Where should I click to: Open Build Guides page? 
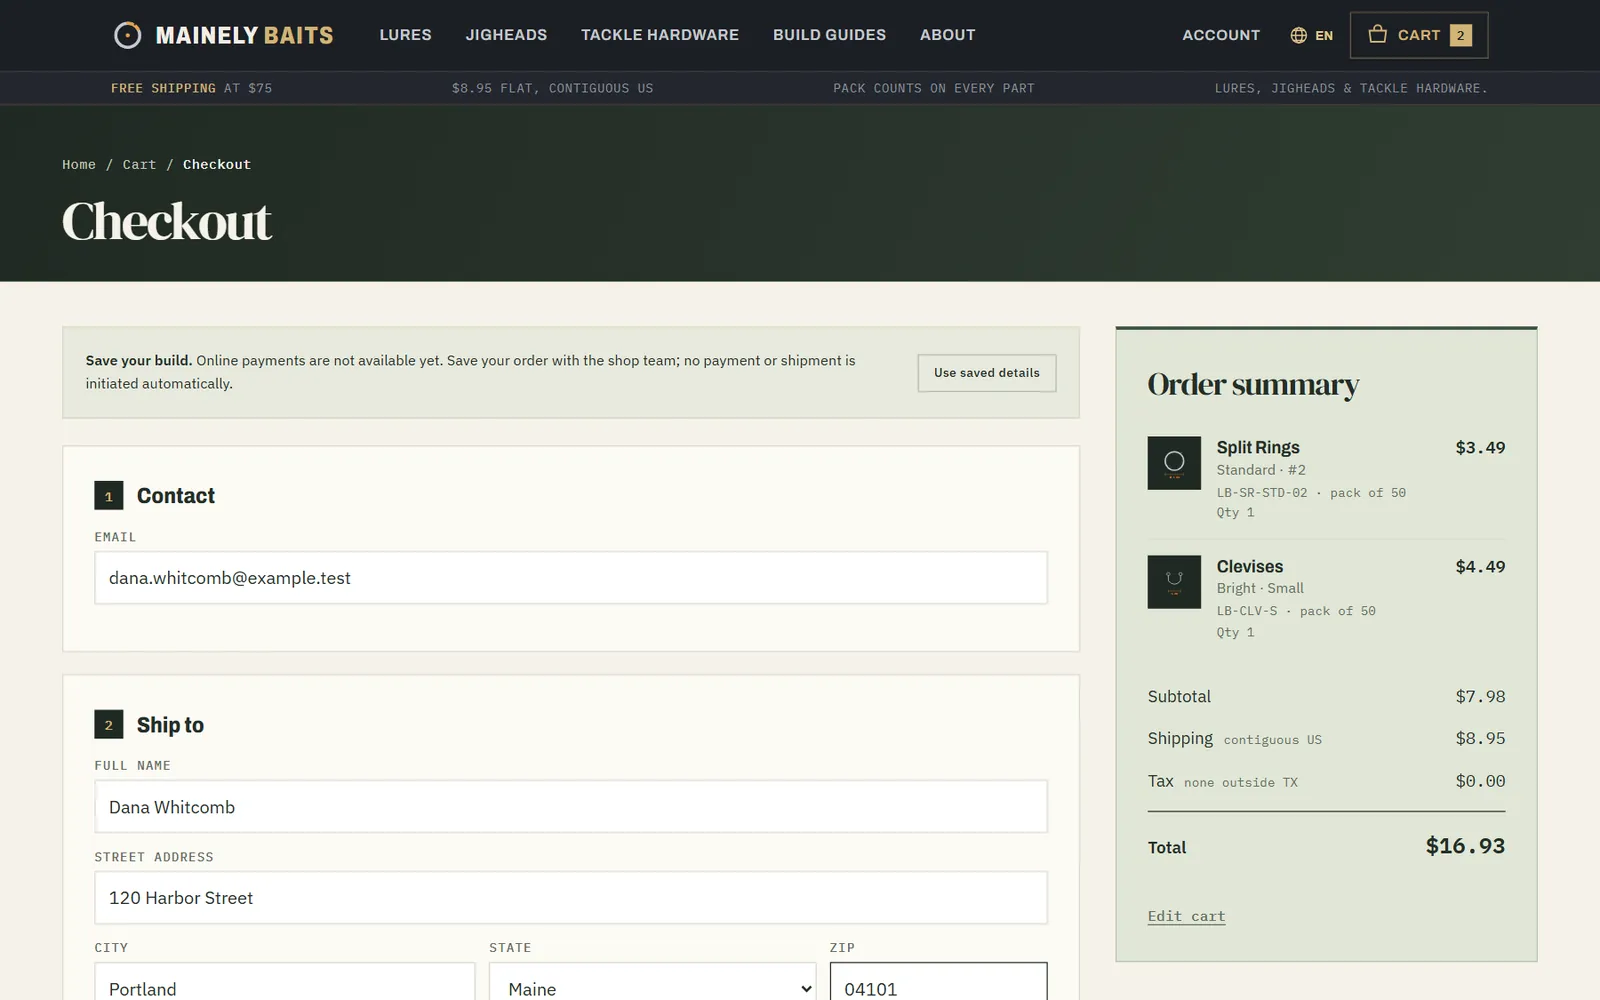click(829, 35)
